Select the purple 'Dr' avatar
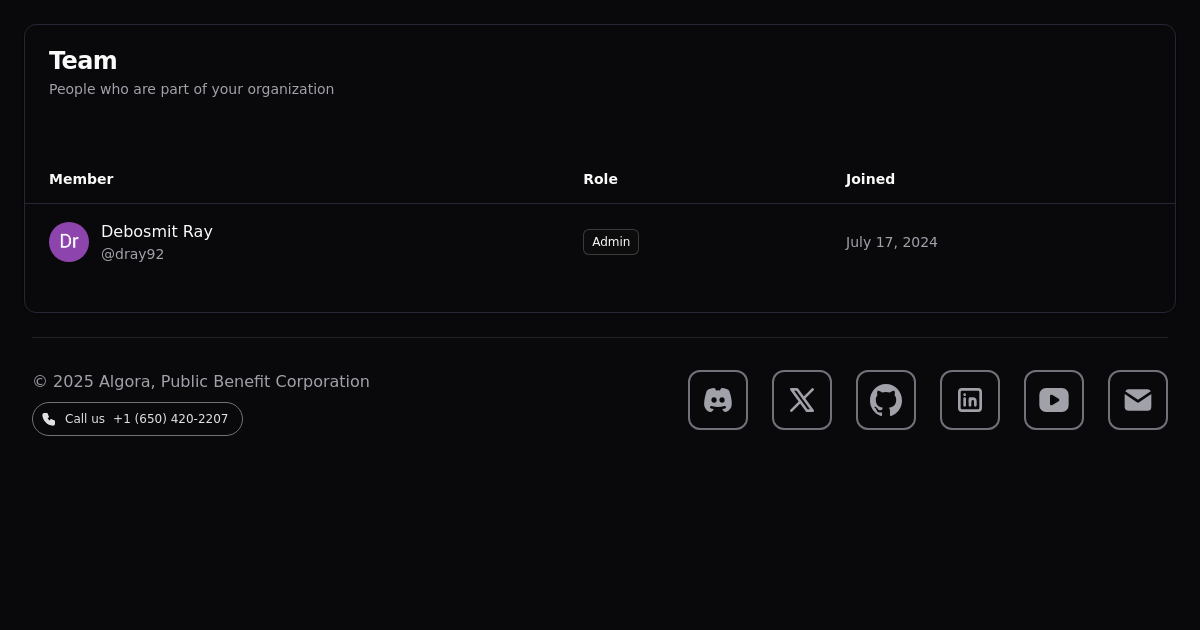Image resolution: width=1200 pixels, height=630 pixels. [x=69, y=242]
